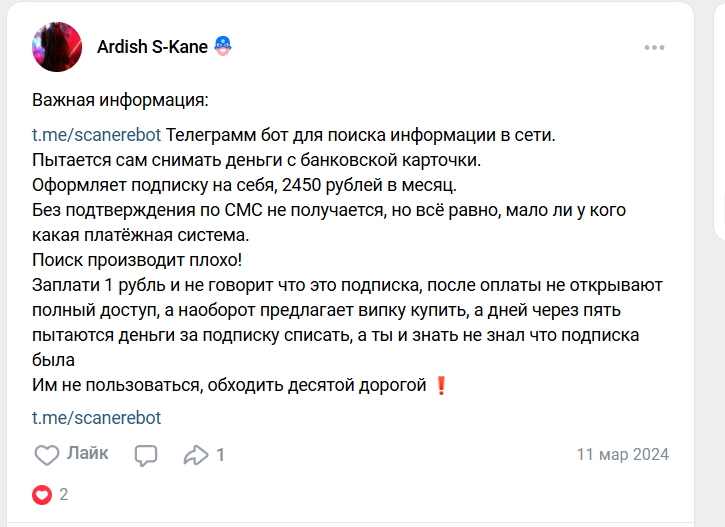This screenshot has height=527, width=725.
Task: Click the share count "1"
Action: point(220,455)
